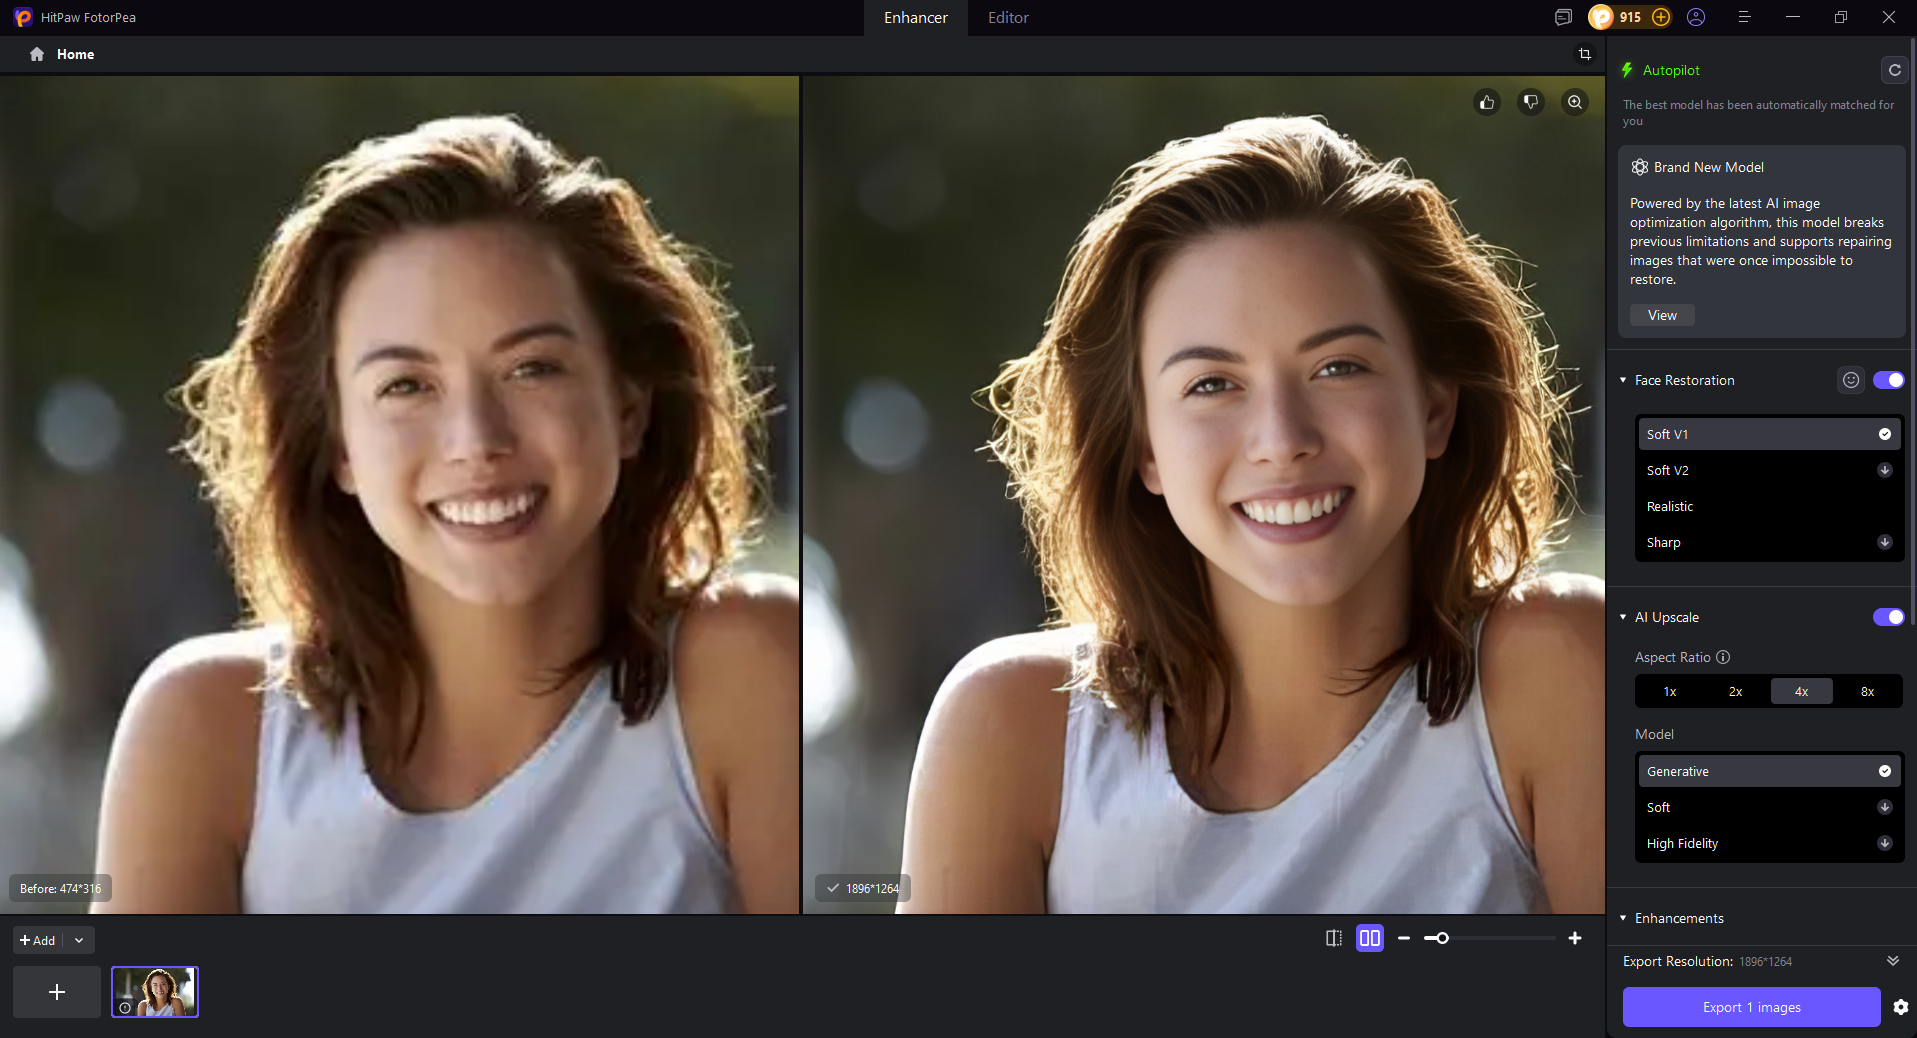The height and width of the screenshot is (1038, 1917).
Task: Click the magnifier zoom icon on preview
Action: coord(1575,102)
